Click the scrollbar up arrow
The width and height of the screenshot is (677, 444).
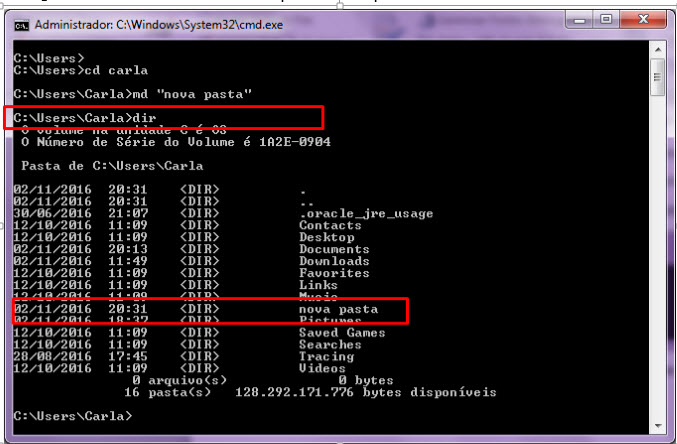pos(658,50)
